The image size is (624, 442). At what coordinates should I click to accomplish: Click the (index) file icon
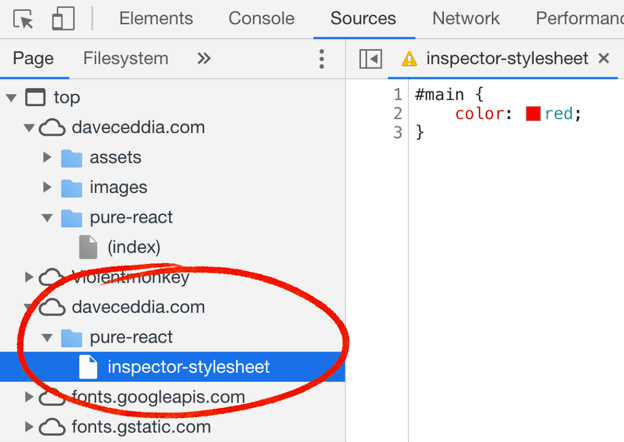click(x=88, y=247)
